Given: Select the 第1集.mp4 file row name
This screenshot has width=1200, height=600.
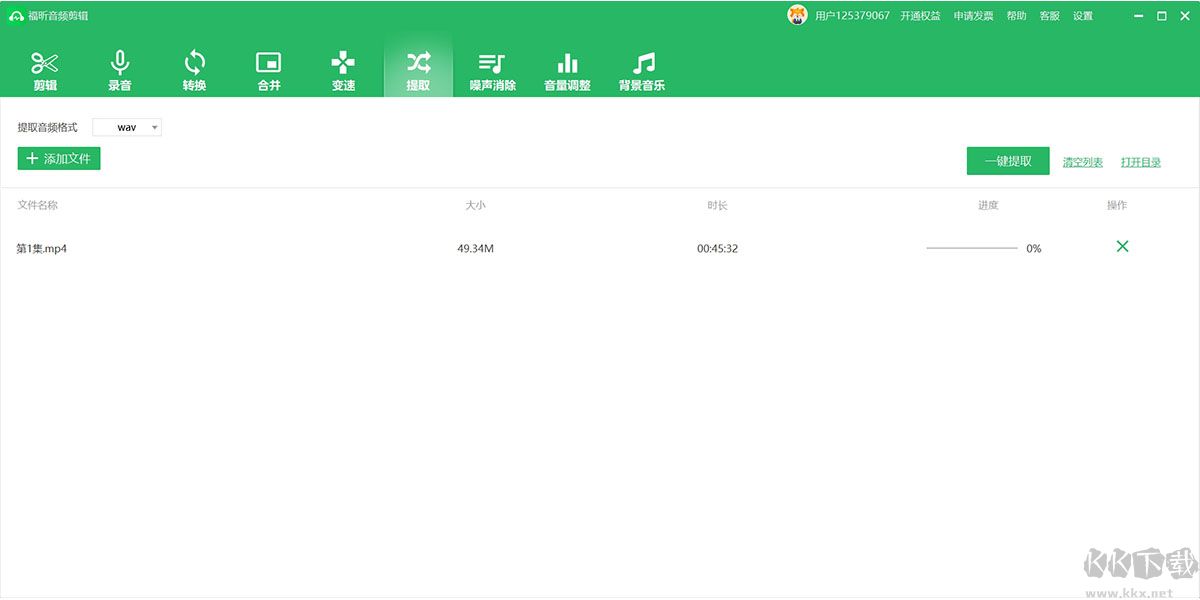Looking at the screenshot, I should (42, 248).
